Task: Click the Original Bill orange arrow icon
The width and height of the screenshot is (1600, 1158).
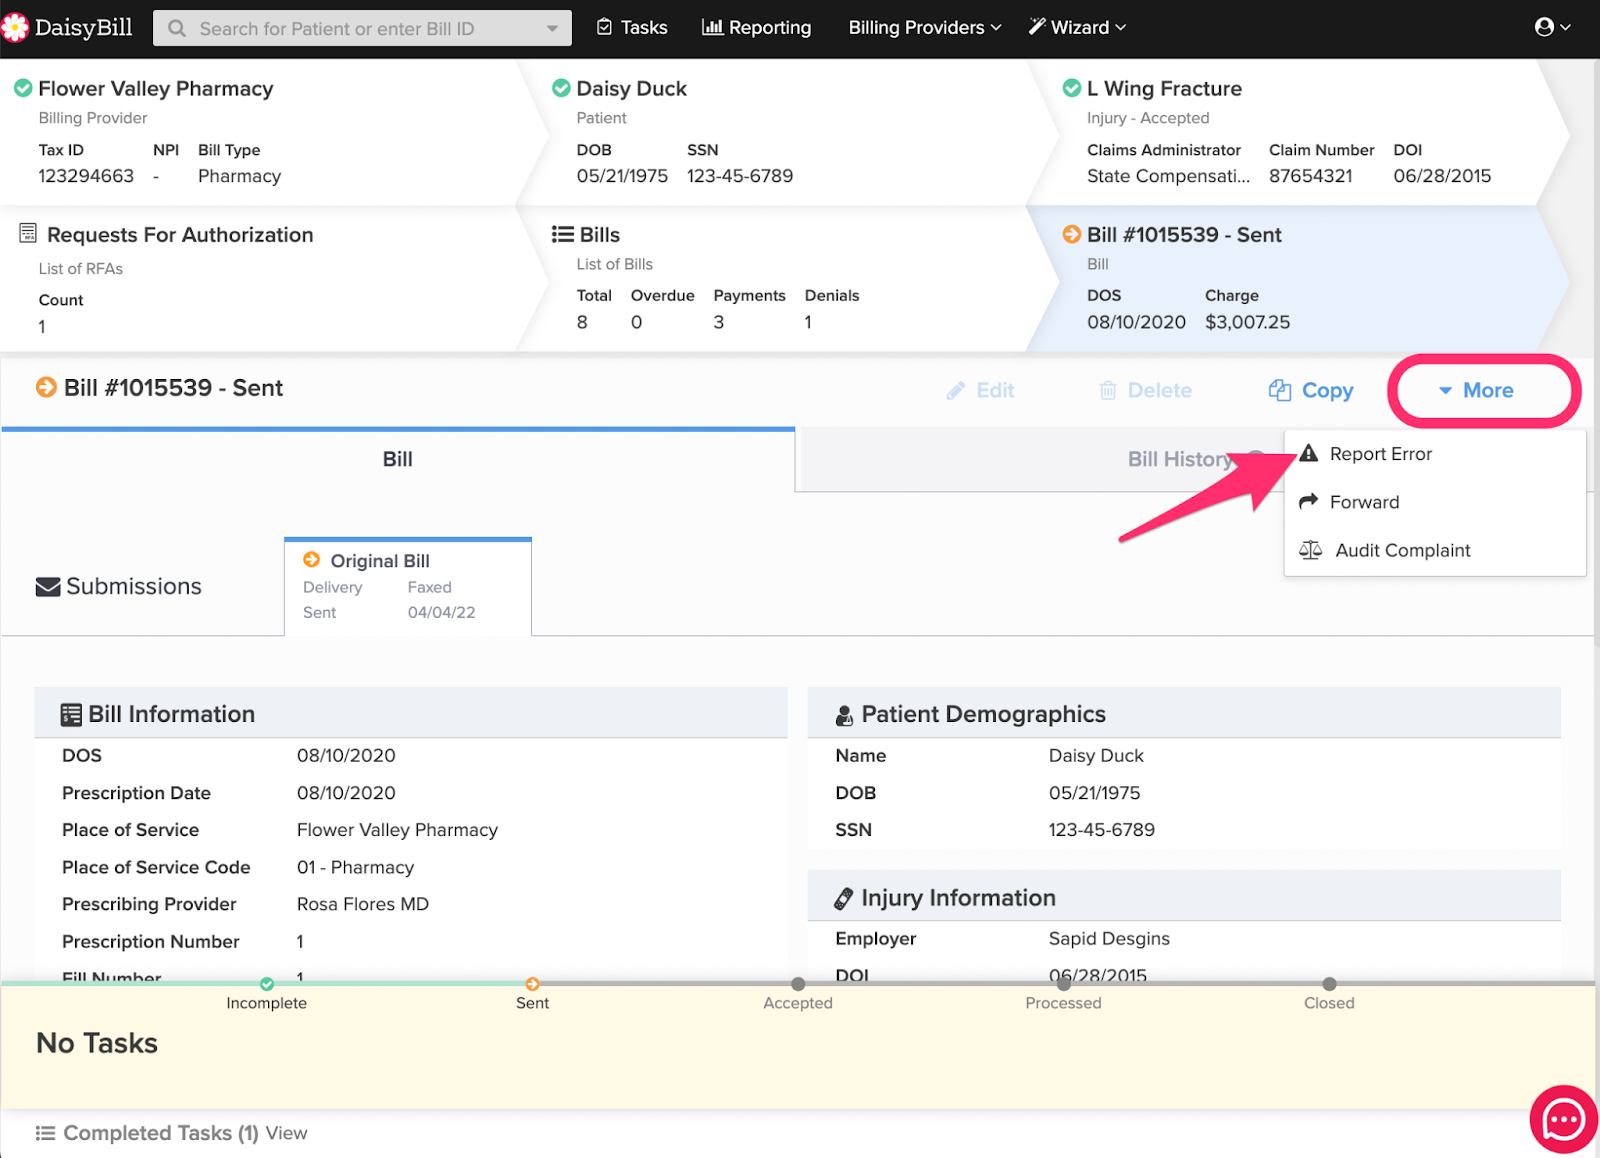Action: pyautogui.click(x=312, y=560)
